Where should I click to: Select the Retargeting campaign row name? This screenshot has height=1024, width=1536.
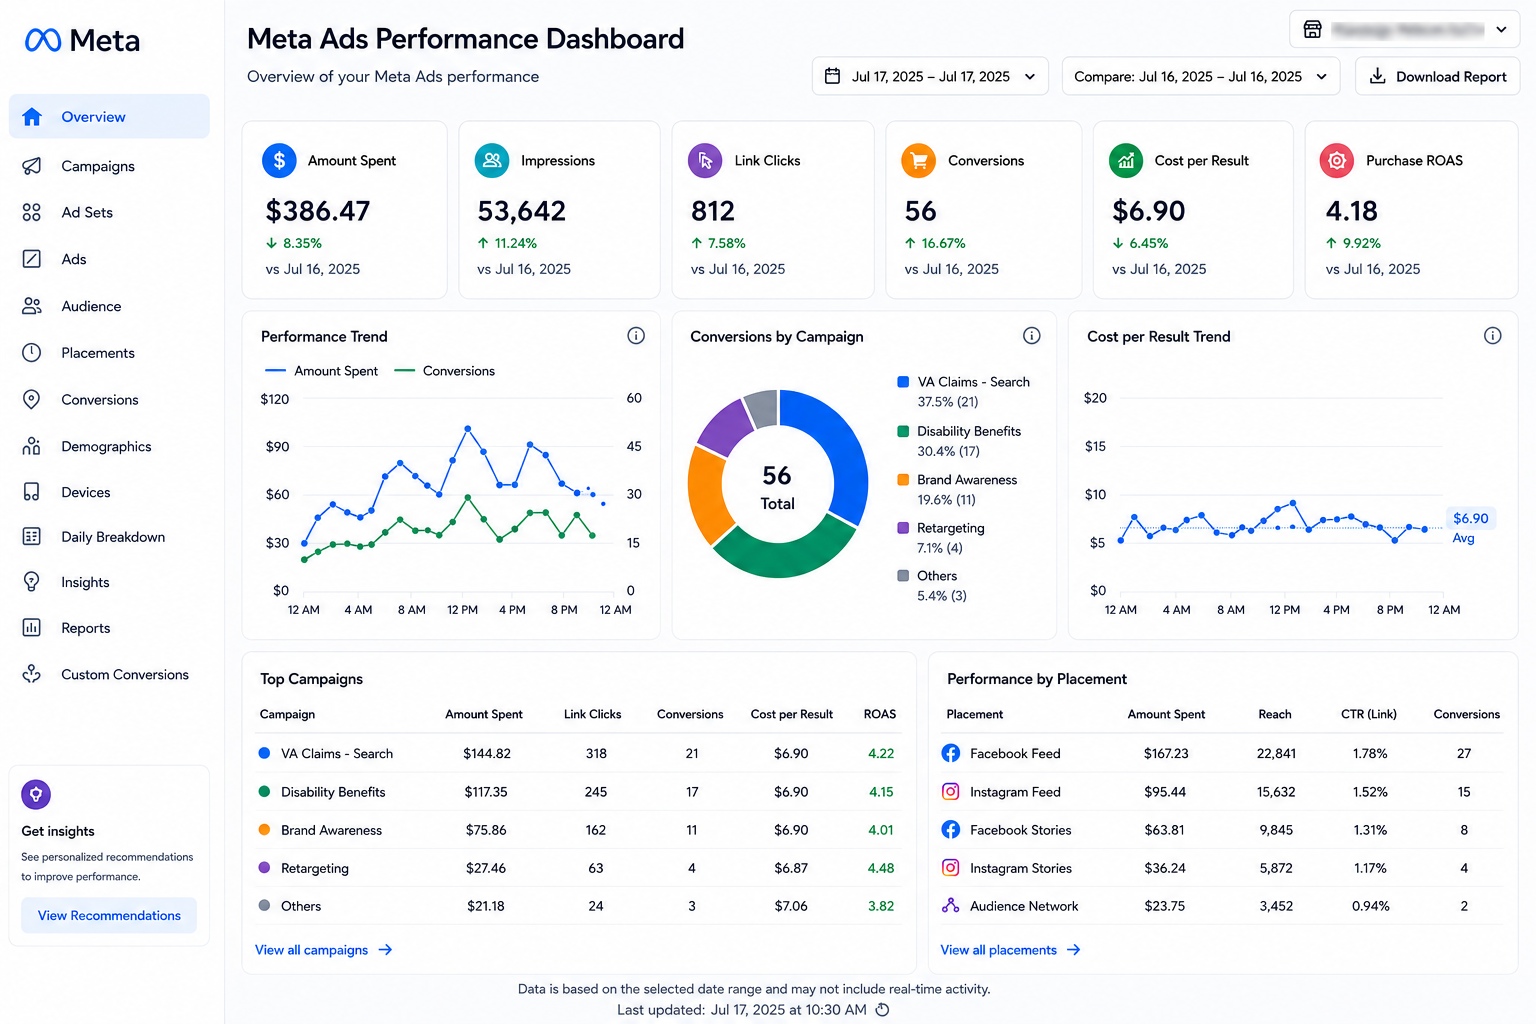pyautogui.click(x=315, y=868)
